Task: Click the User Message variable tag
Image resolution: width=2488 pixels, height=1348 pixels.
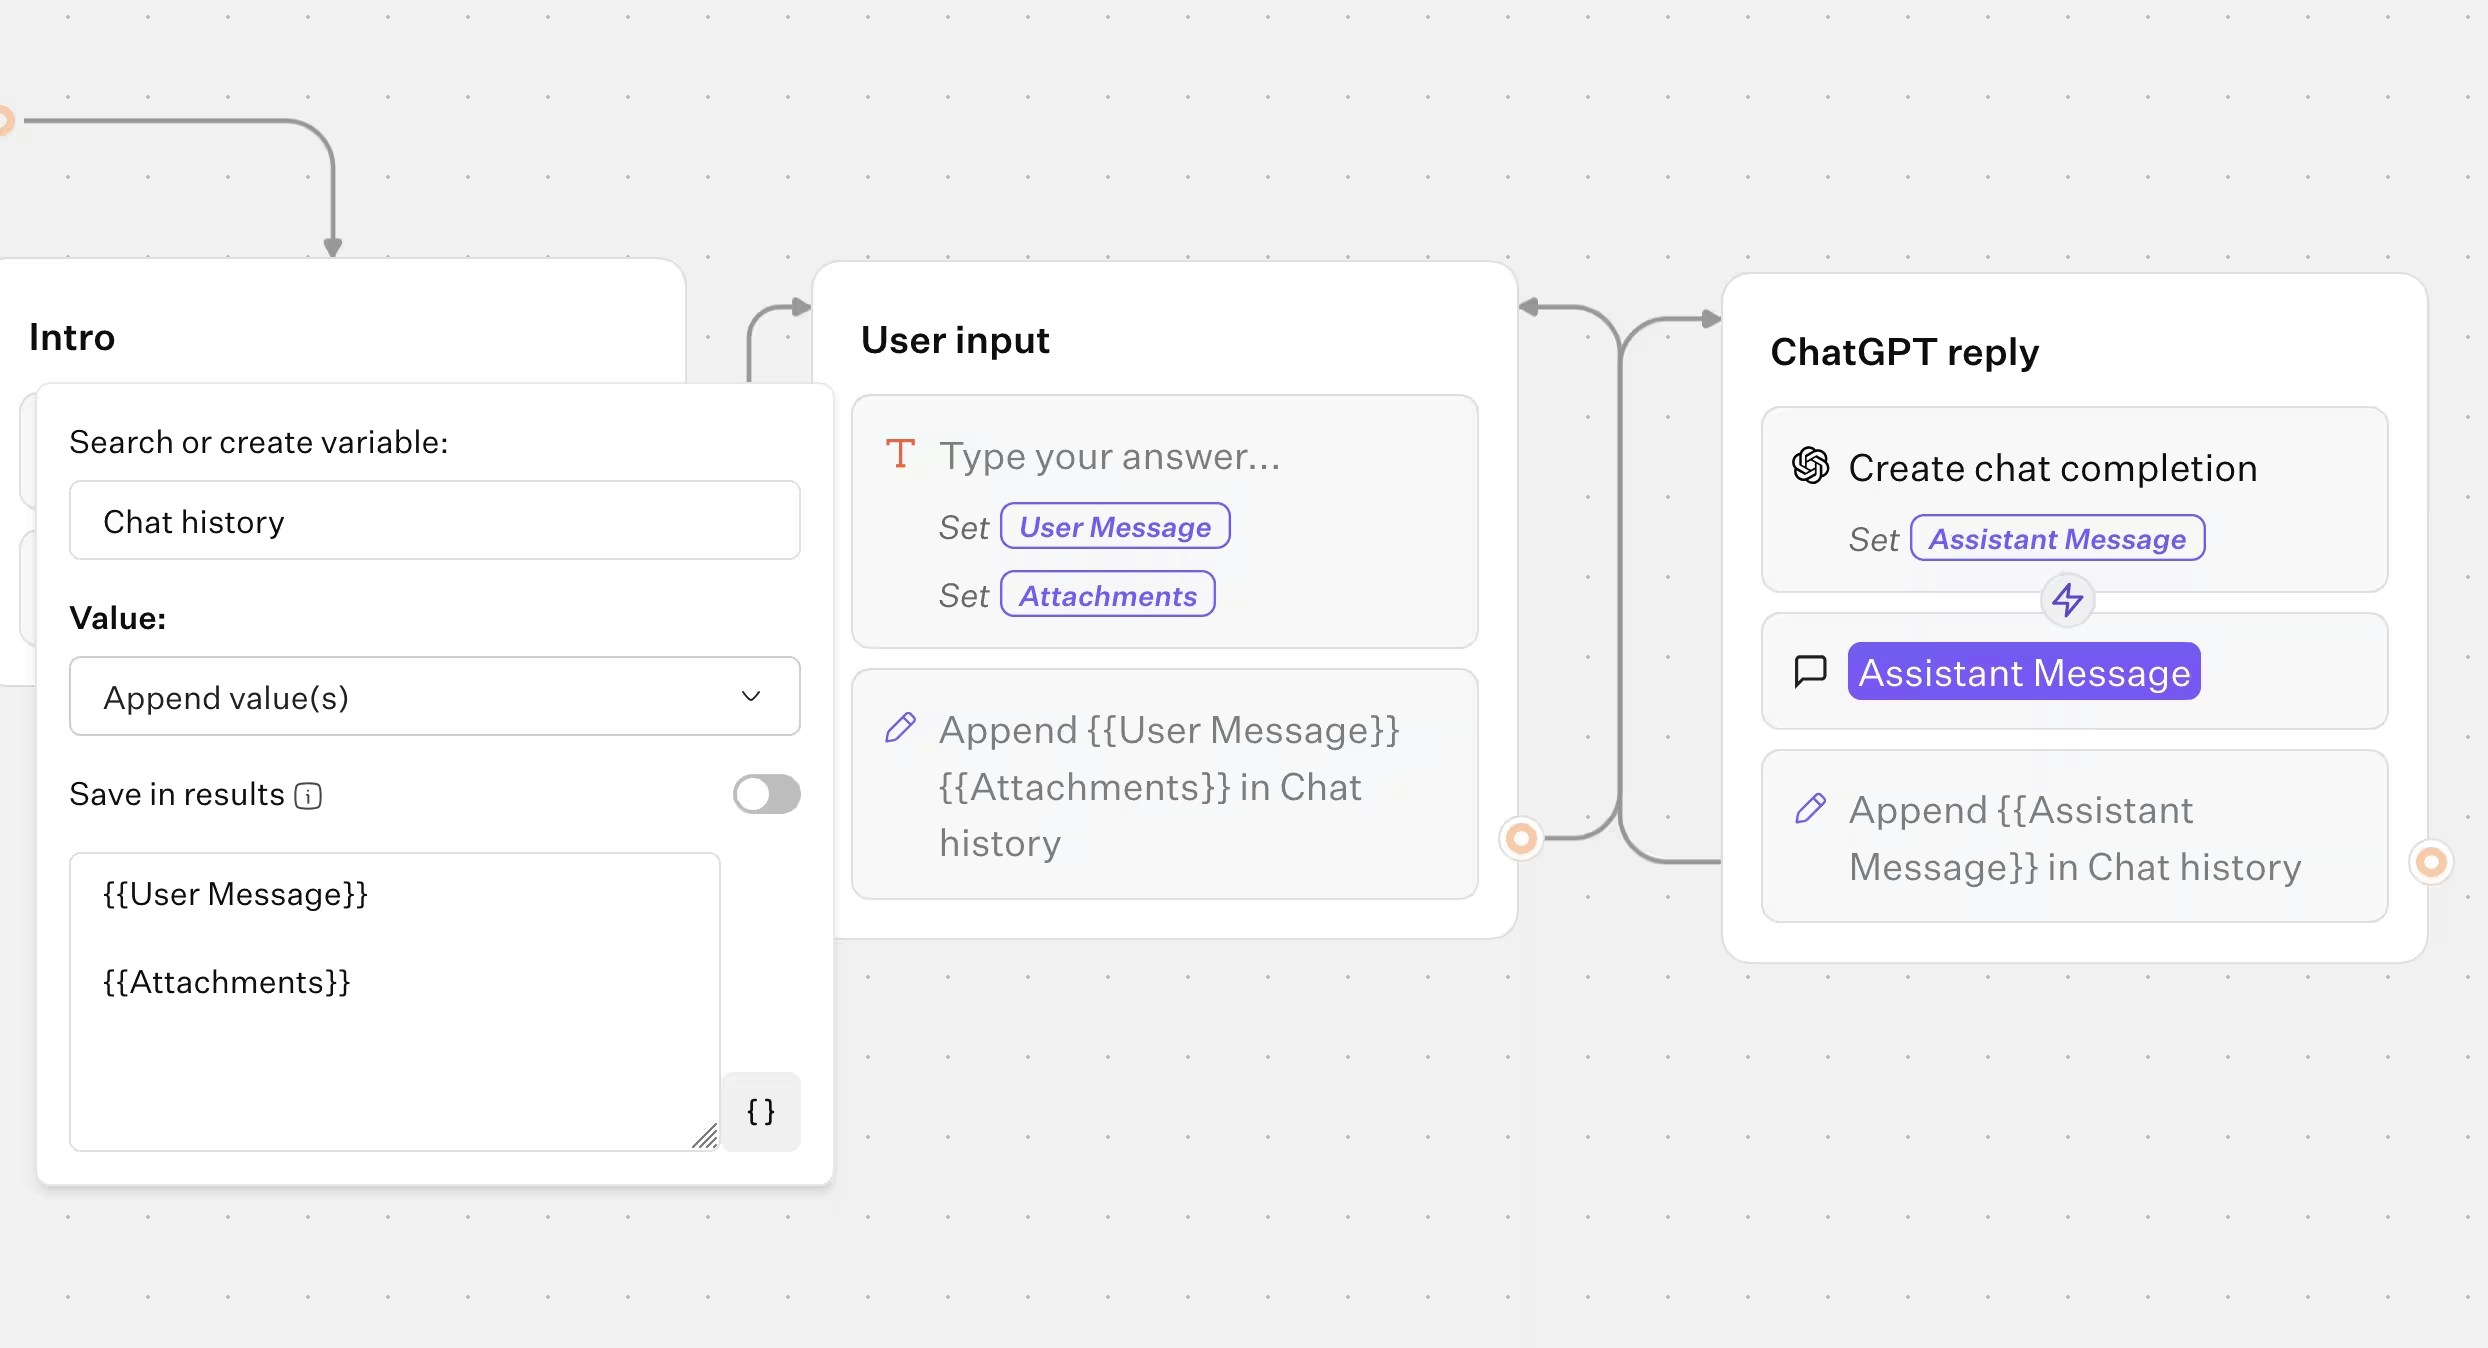Action: pos(1114,527)
